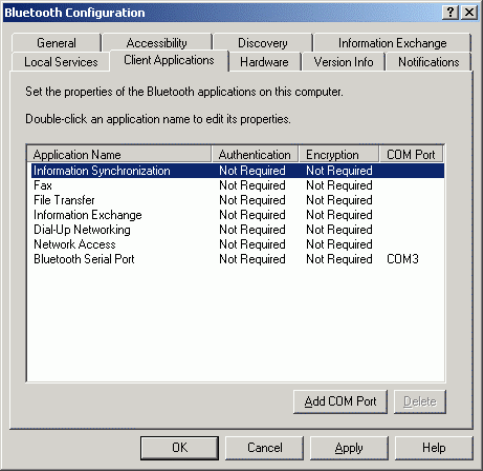Switch to the Hardware tab
The image size is (483, 471).
tap(264, 62)
